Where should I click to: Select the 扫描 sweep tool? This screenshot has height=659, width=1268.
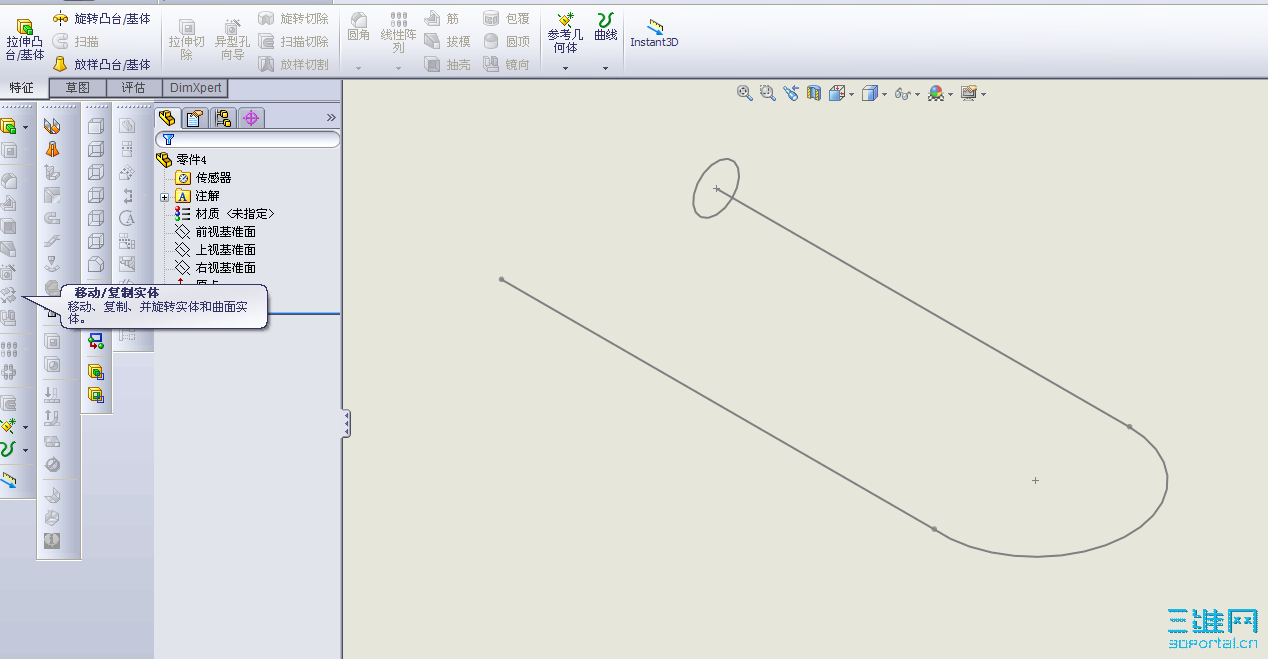click(76, 42)
